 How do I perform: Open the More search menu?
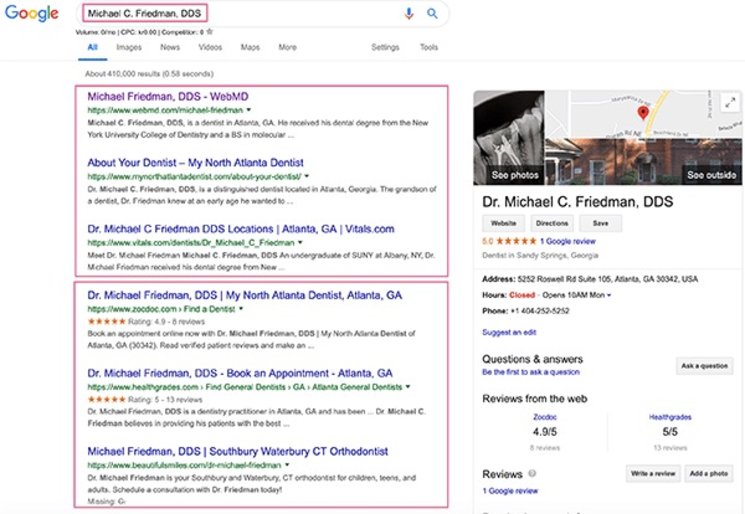[x=287, y=47]
